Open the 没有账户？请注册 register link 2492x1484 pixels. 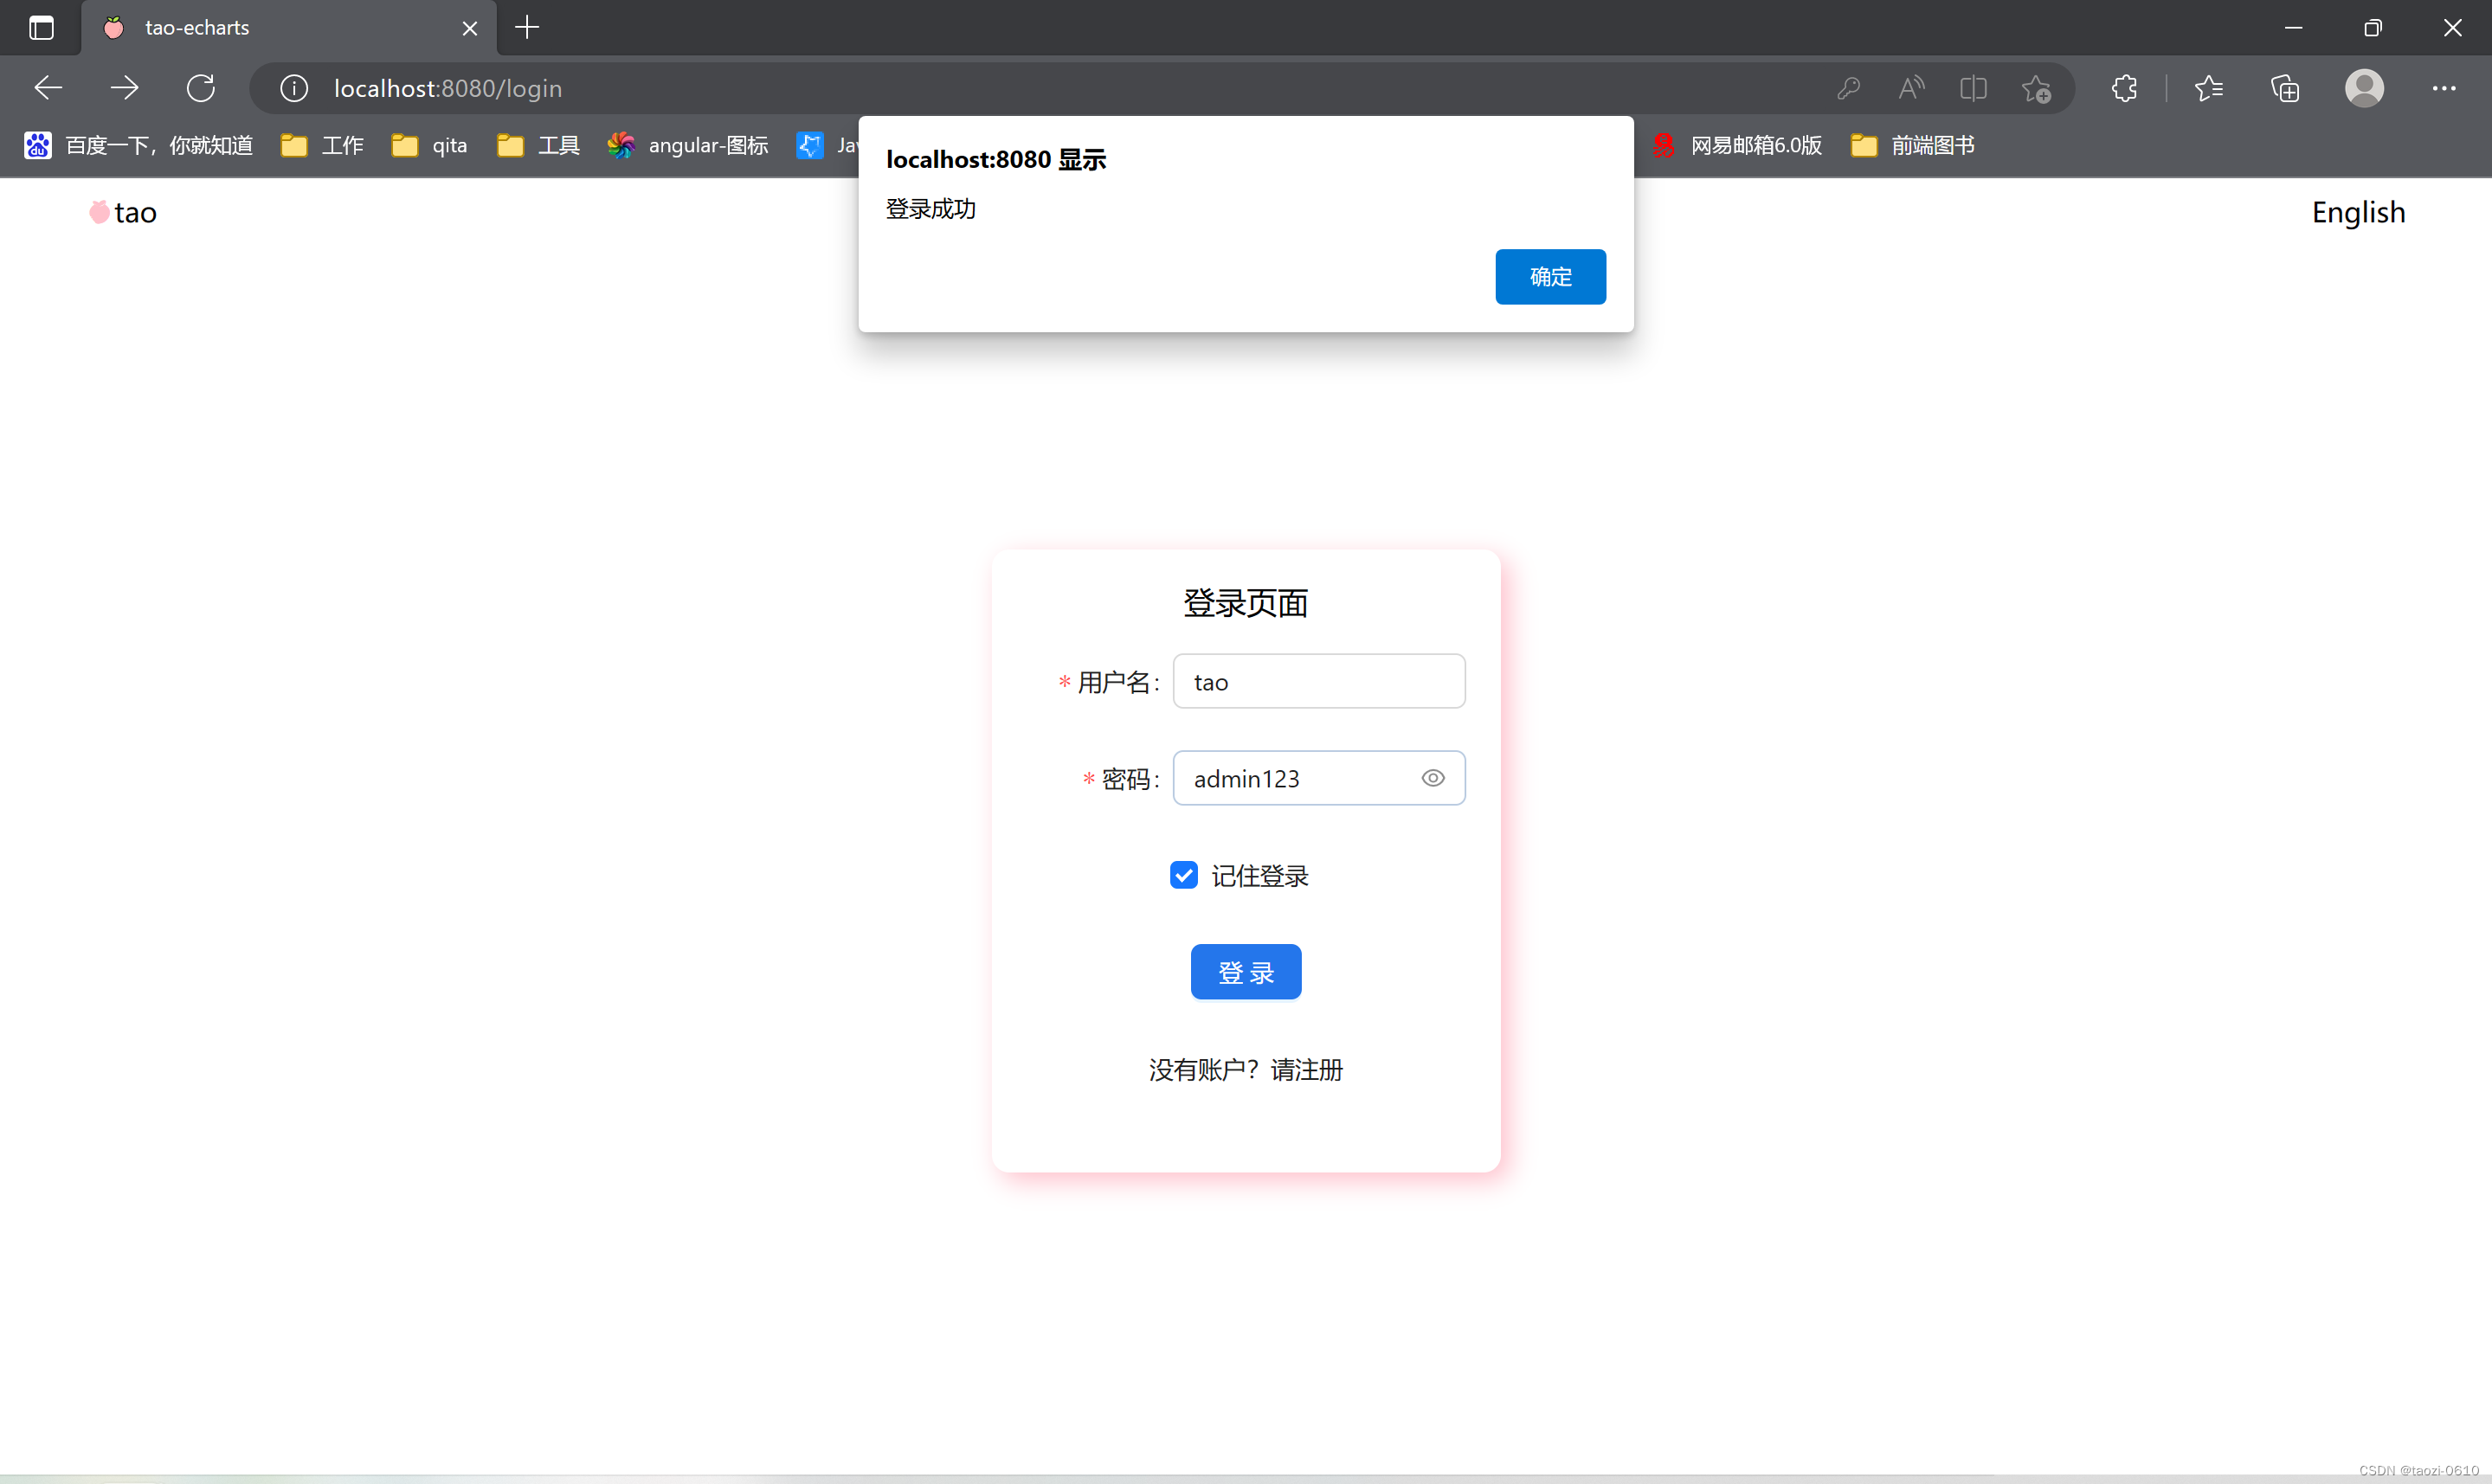(x=1245, y=1069)
